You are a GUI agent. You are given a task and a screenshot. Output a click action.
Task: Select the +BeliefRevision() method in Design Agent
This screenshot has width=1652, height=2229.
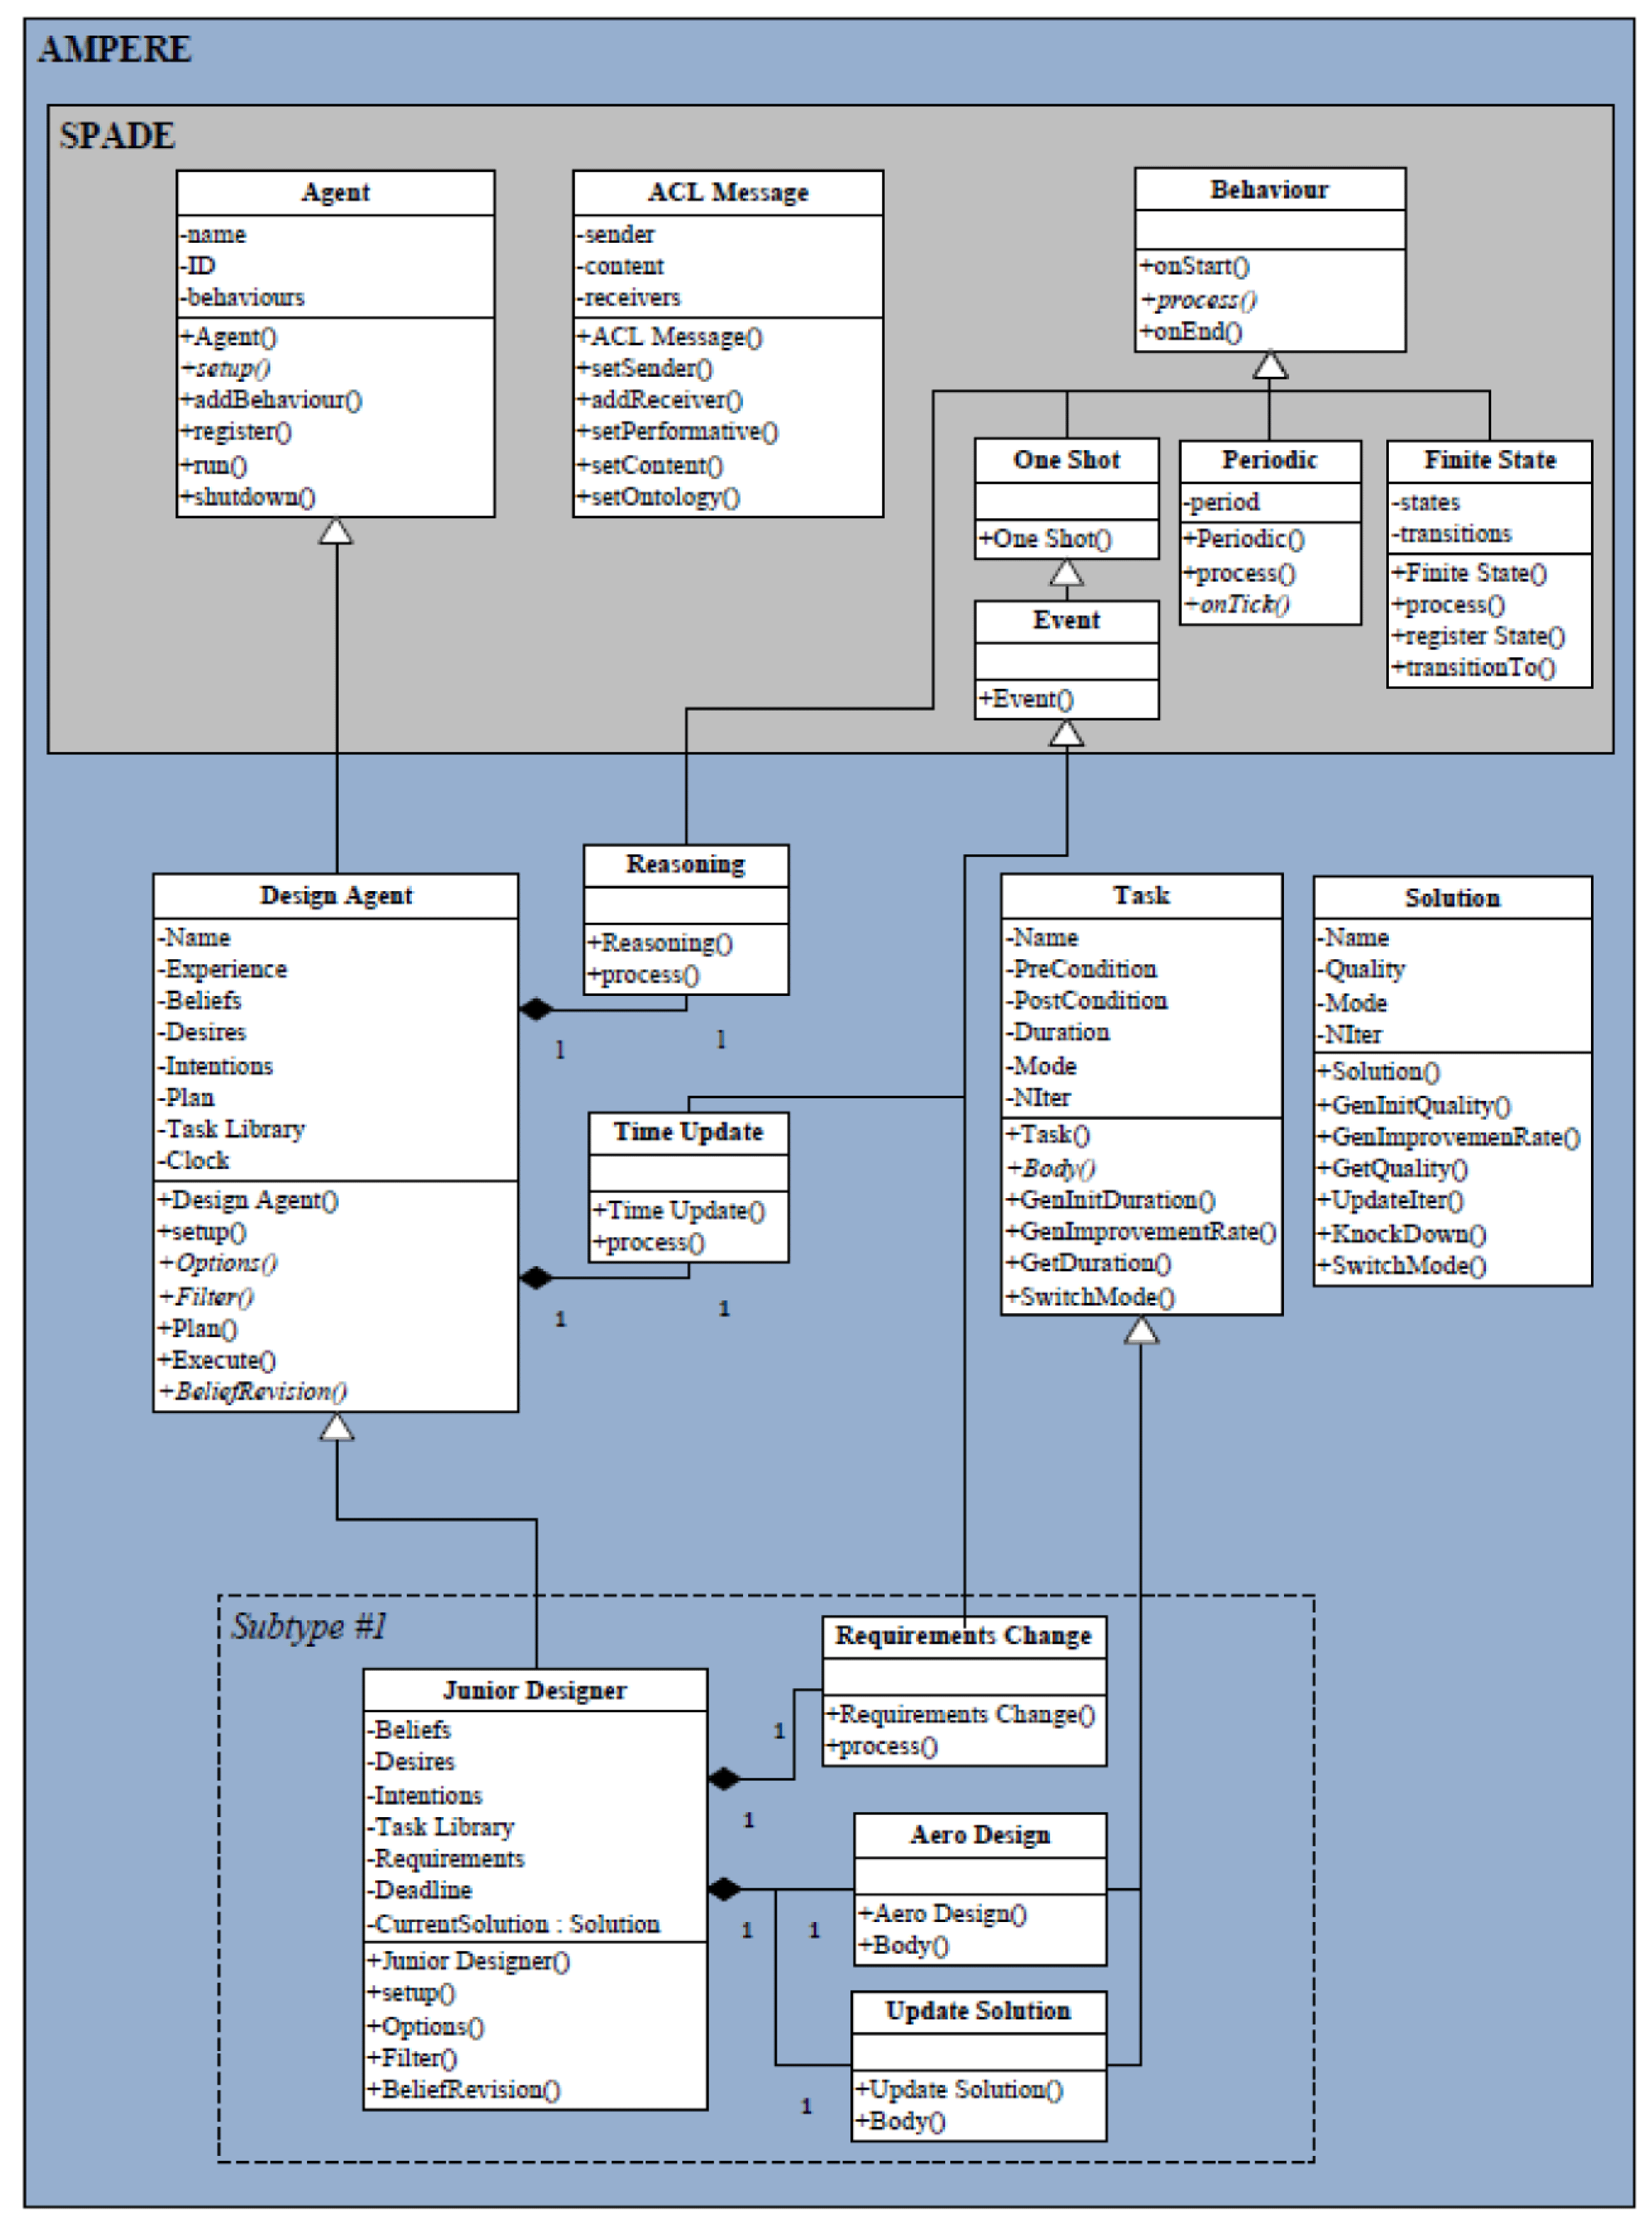253,1391
